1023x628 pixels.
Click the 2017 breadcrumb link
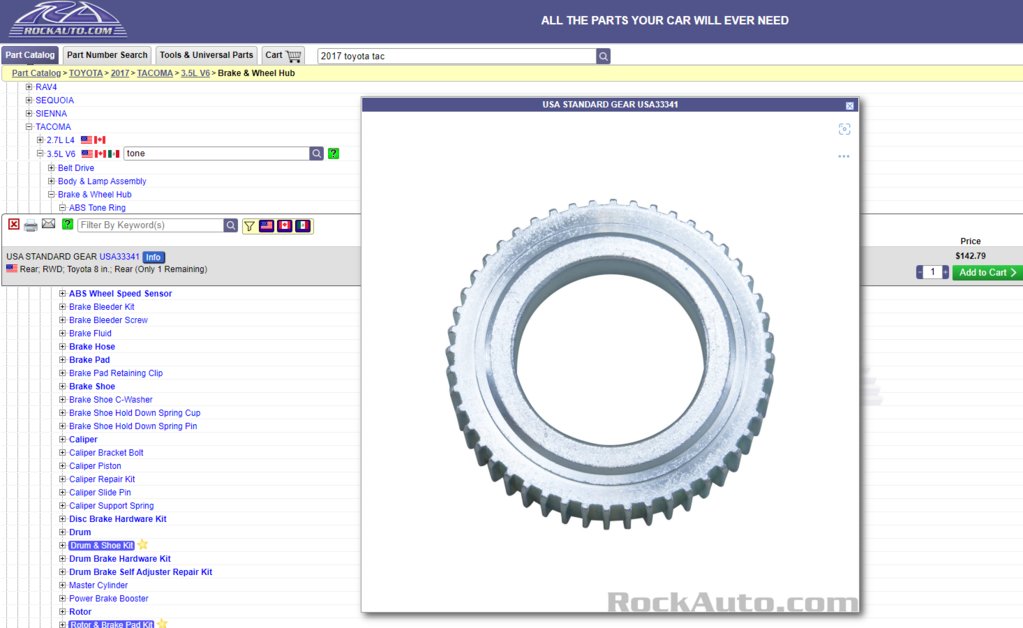tap(120, 73)
